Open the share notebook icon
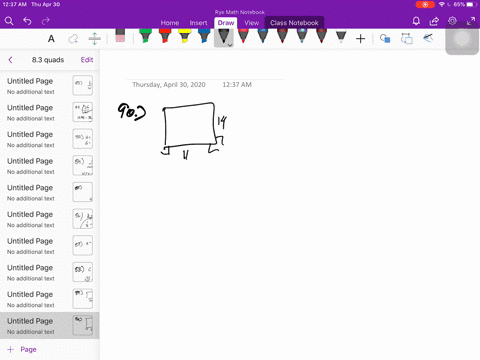The image size is (480, 360). tap(434, 21)
